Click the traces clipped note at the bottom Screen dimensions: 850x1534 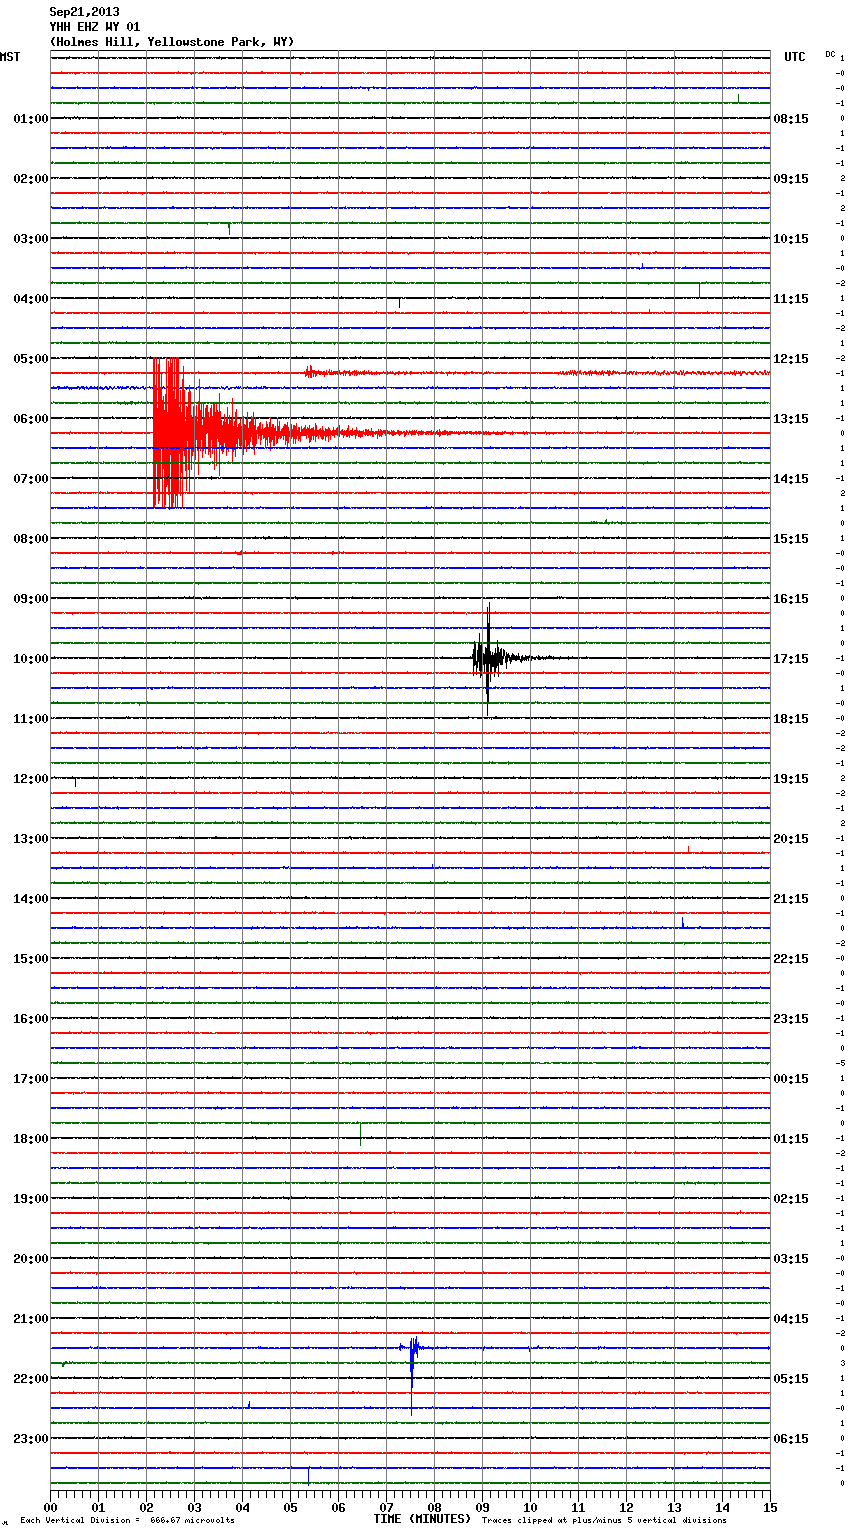coord(604,1521)
